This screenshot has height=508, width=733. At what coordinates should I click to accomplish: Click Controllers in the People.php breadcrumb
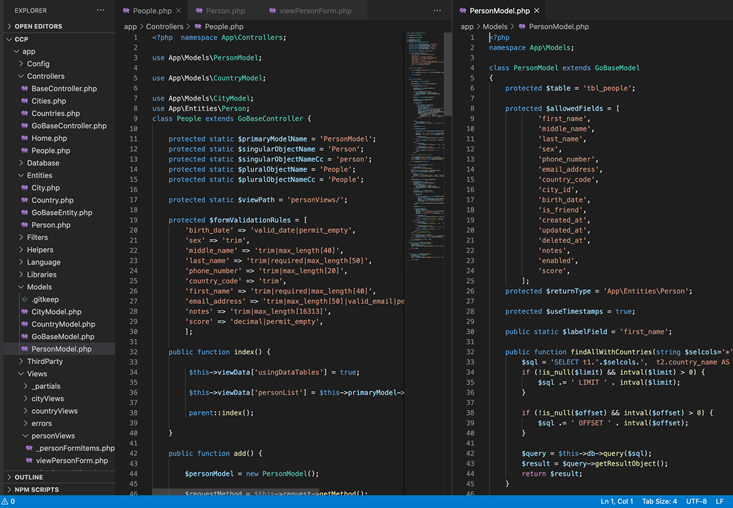coord(165,27)
